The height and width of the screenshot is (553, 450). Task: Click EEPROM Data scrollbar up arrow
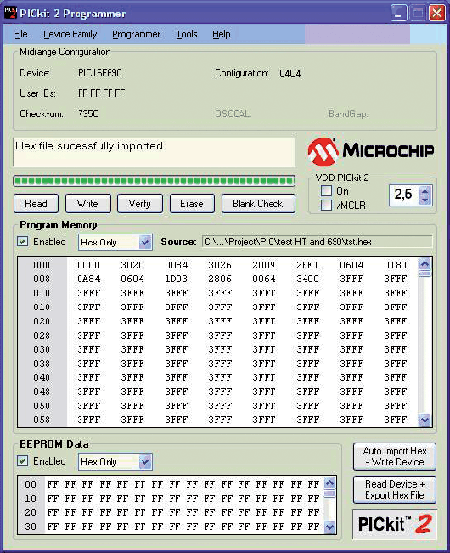coord(330,483)
